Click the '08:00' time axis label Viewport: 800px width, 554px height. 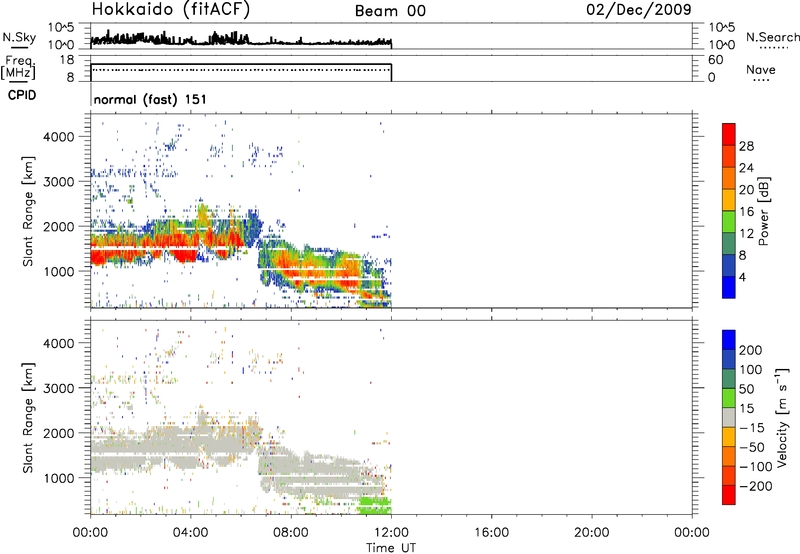coord(291,533)
